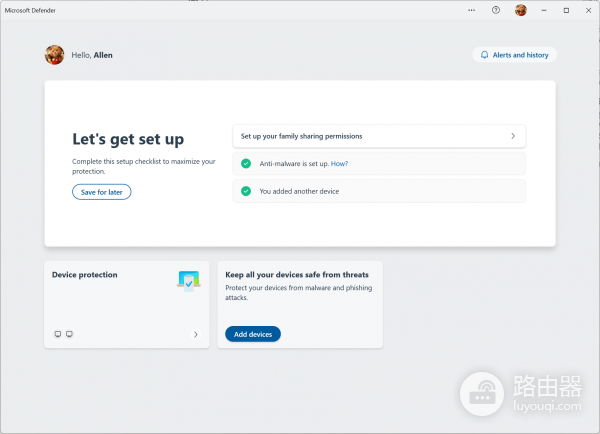
Task: Click the Device protection shield illustration
Action: (x=188, y=281)
